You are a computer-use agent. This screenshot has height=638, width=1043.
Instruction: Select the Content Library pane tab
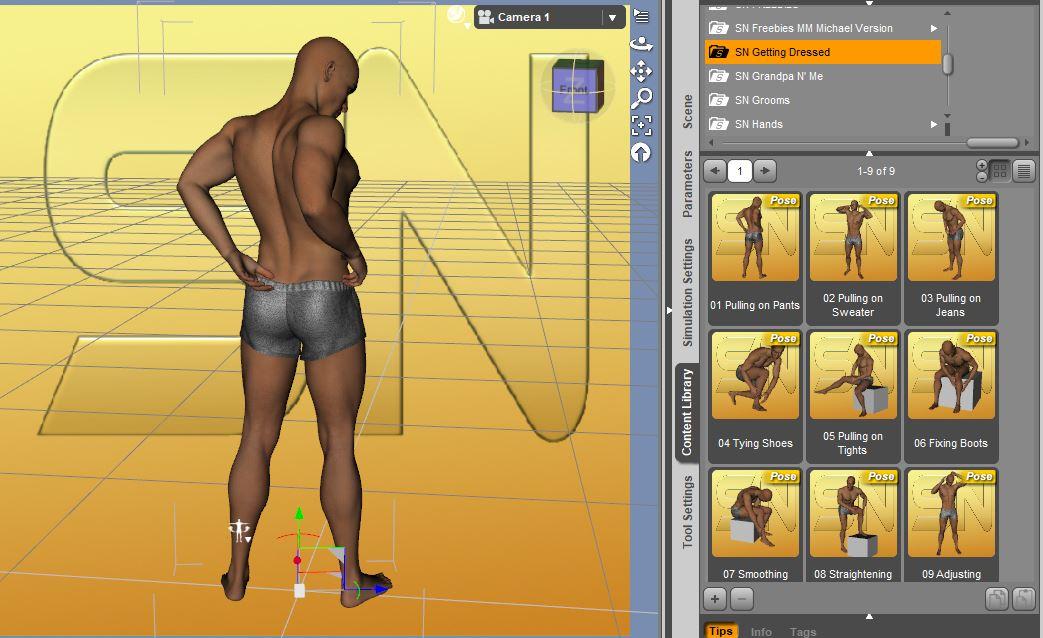click(x=687, y=412)
